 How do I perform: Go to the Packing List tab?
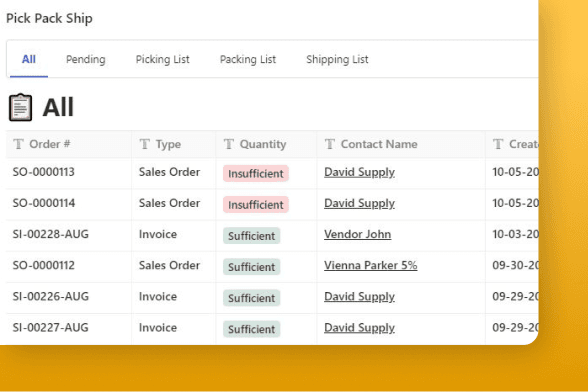248,59
